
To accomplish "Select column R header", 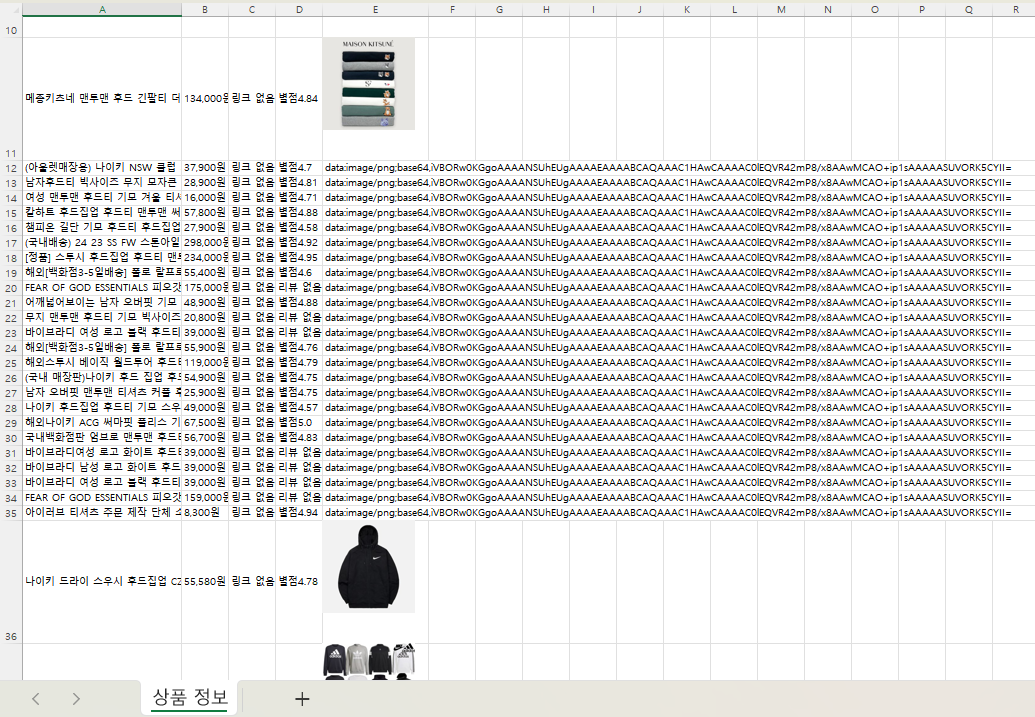I will 1015,10.
